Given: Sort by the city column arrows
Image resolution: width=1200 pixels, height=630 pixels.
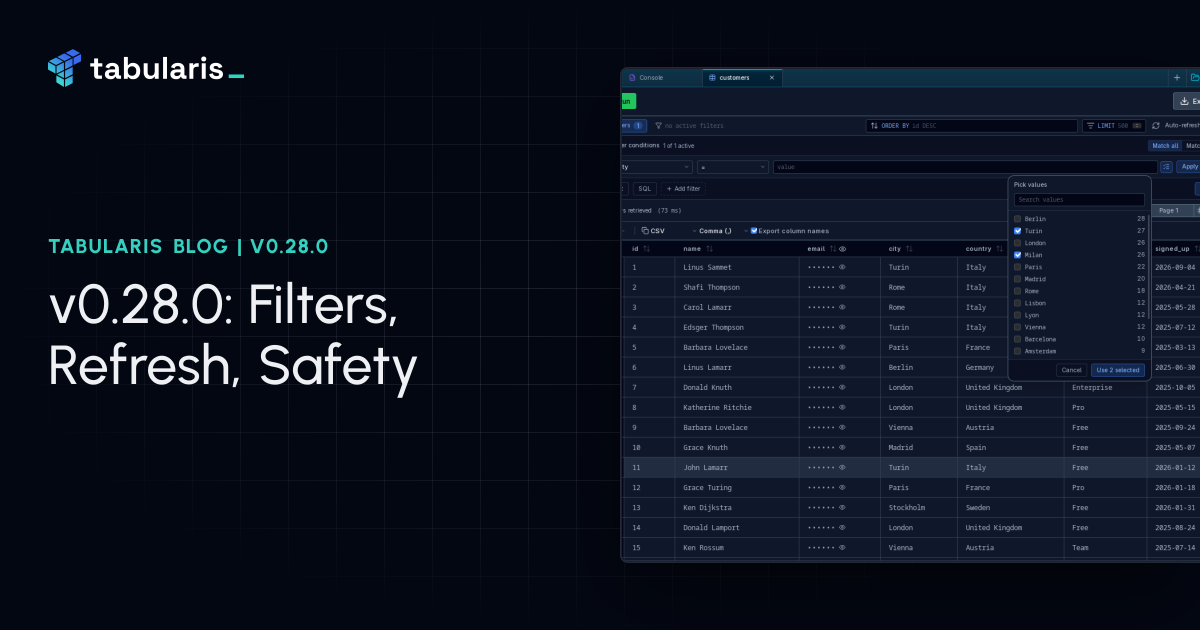Looking at the screenshot, I should (x=909, y=249).
